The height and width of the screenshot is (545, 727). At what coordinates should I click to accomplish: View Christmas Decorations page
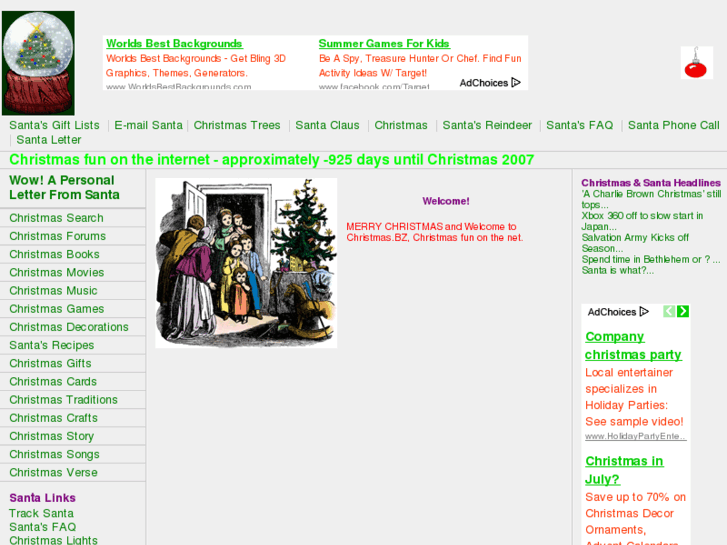[x=69, y=327]
